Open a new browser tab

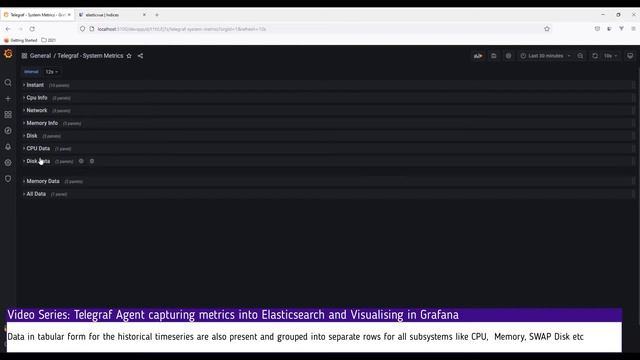(157, 15)
